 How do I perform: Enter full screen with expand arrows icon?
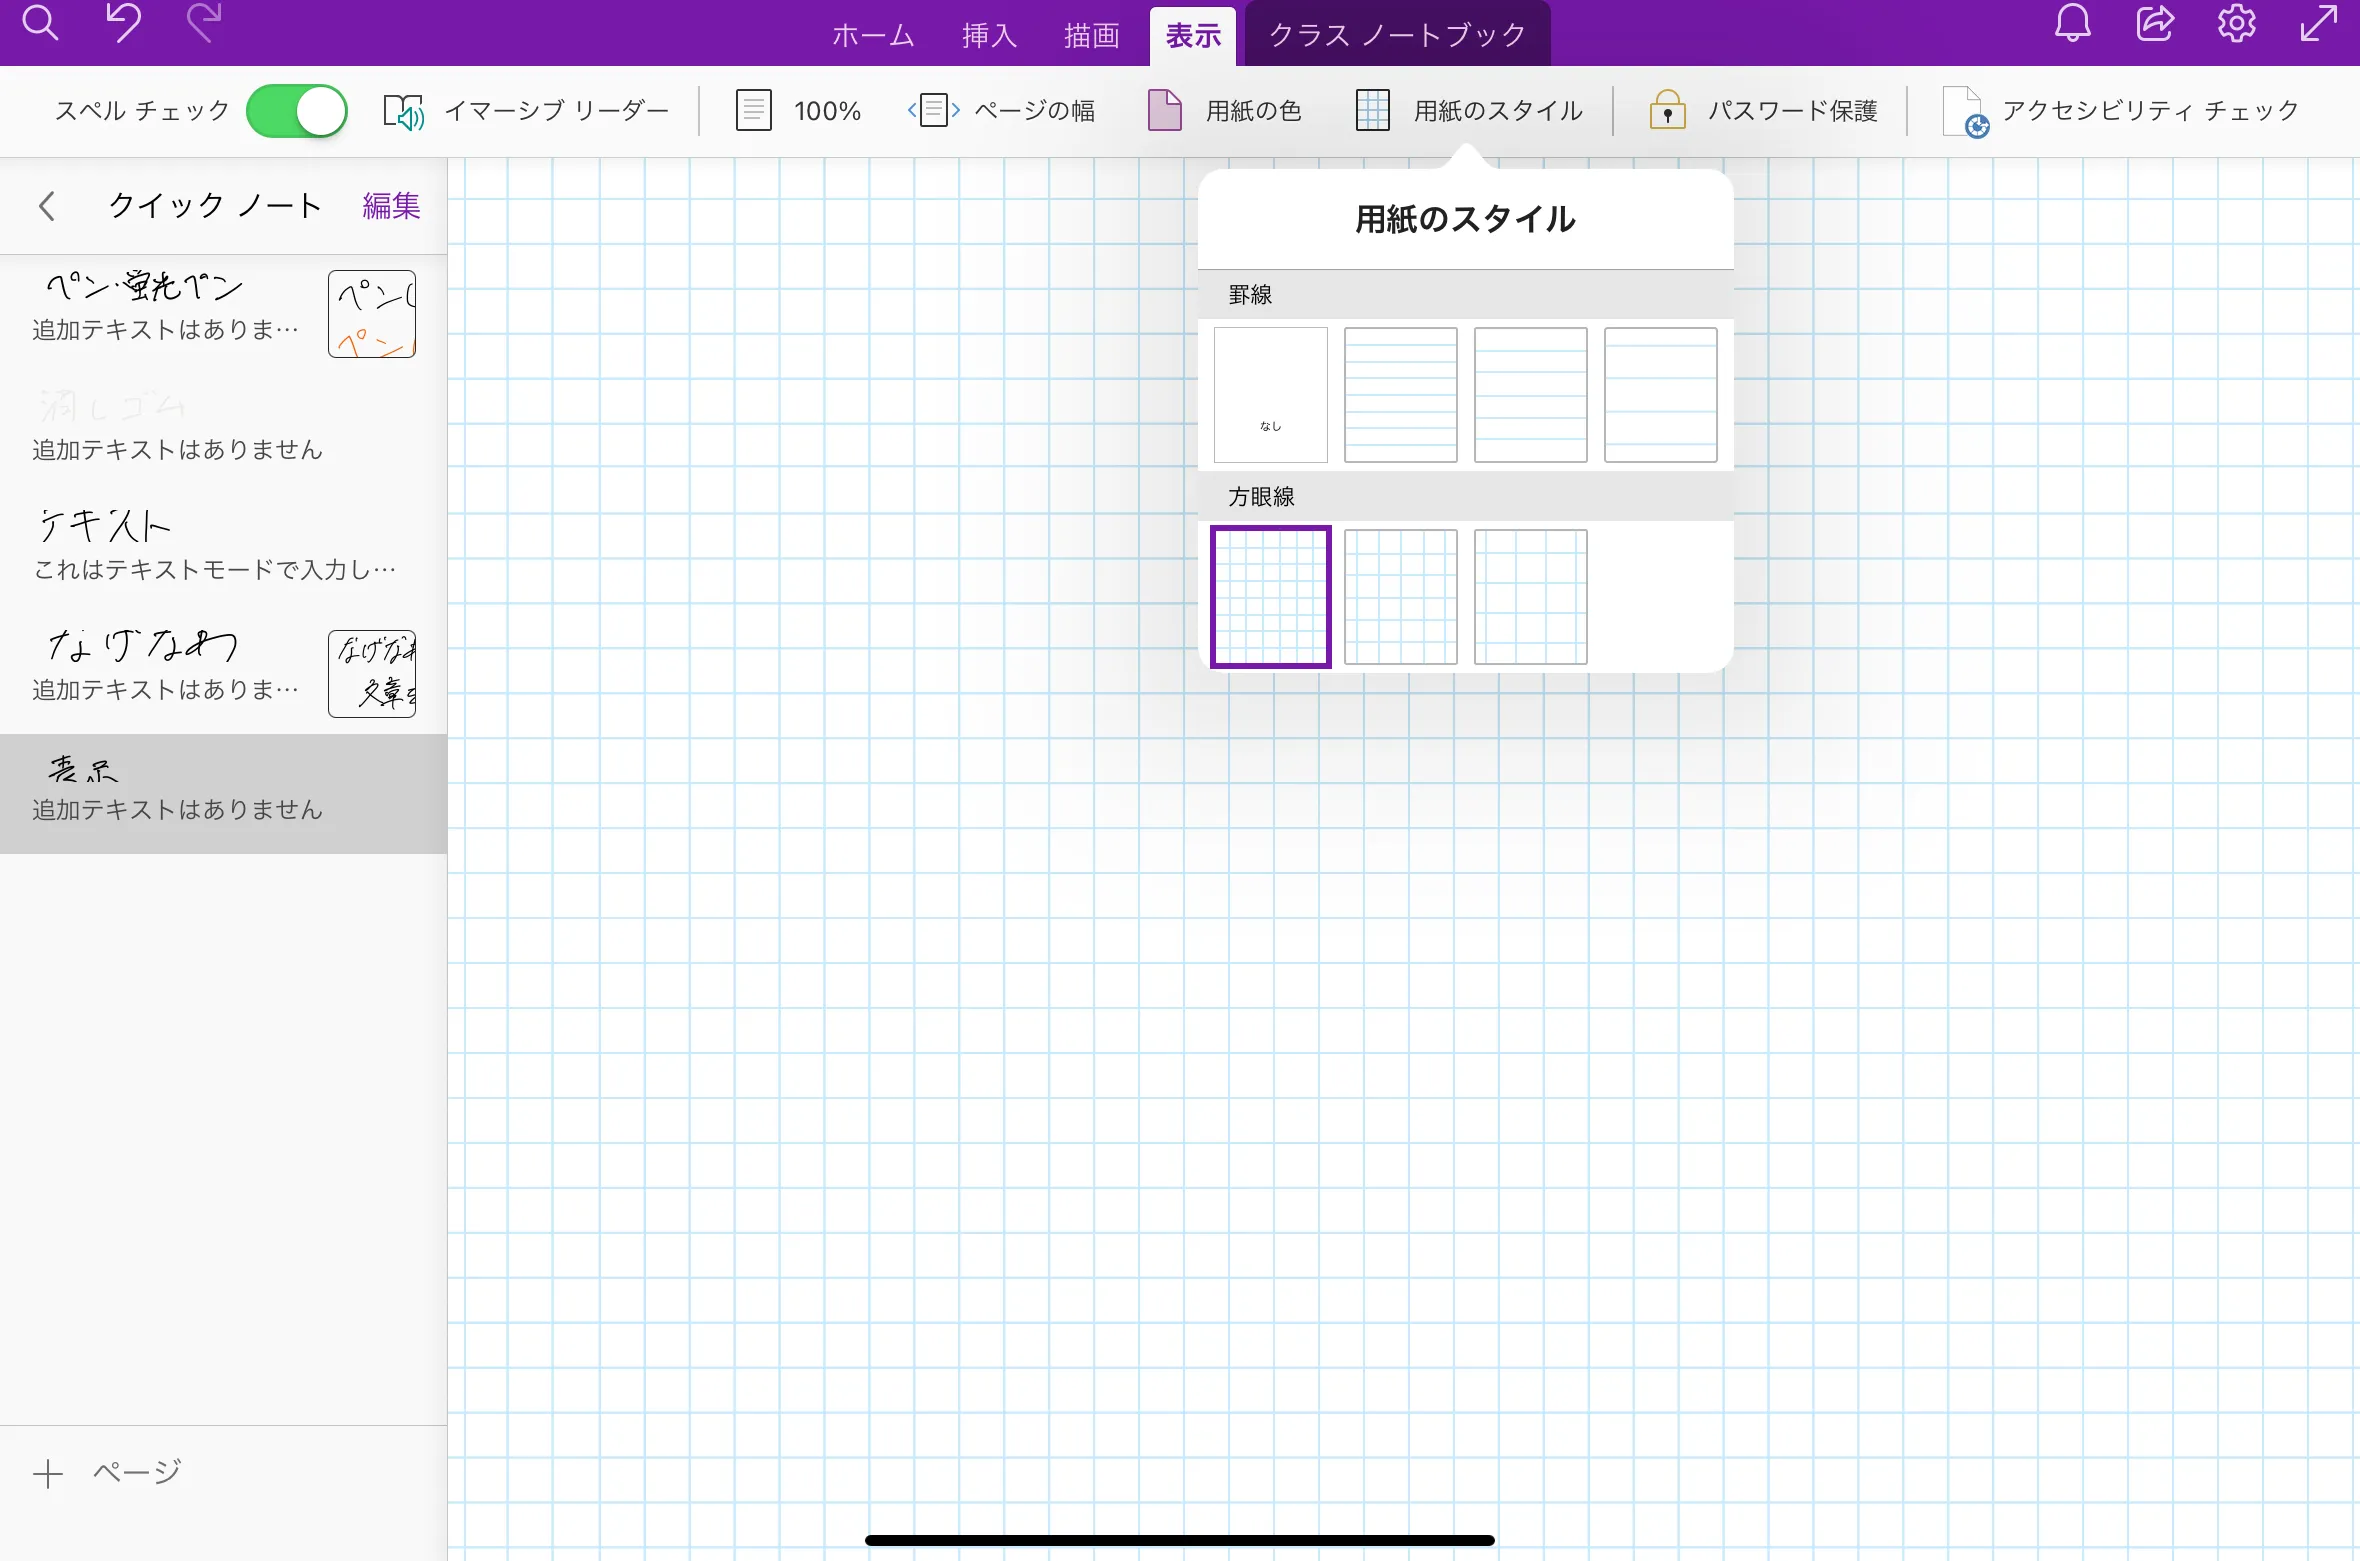pos(2318,24)
